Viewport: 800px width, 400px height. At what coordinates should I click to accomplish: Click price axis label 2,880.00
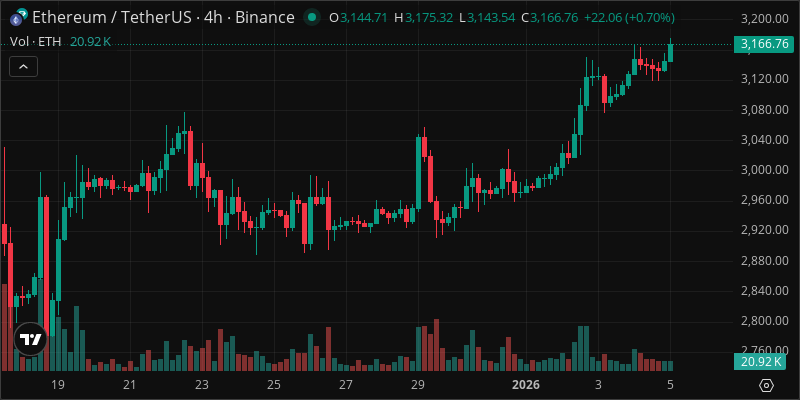pos(764,261)
